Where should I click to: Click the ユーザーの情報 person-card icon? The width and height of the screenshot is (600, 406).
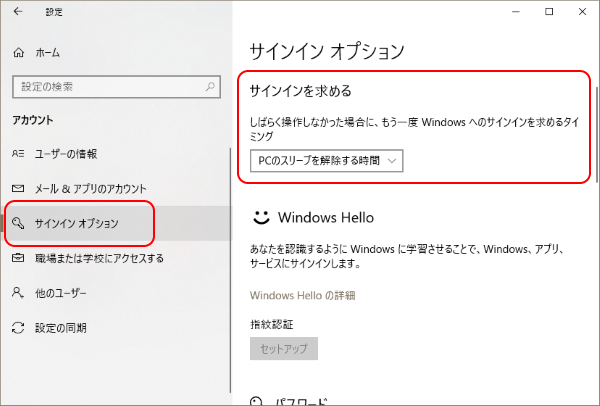click(x=18, y=154)
